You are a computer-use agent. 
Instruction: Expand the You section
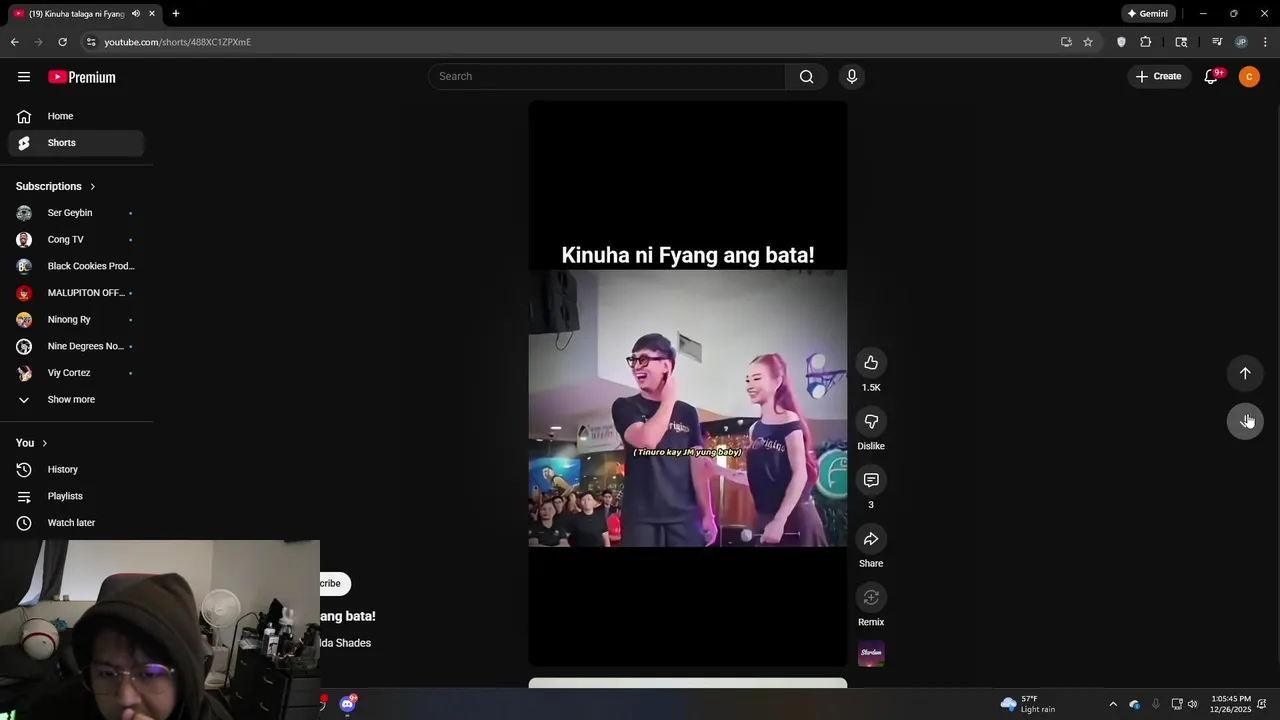coord(32,443)
